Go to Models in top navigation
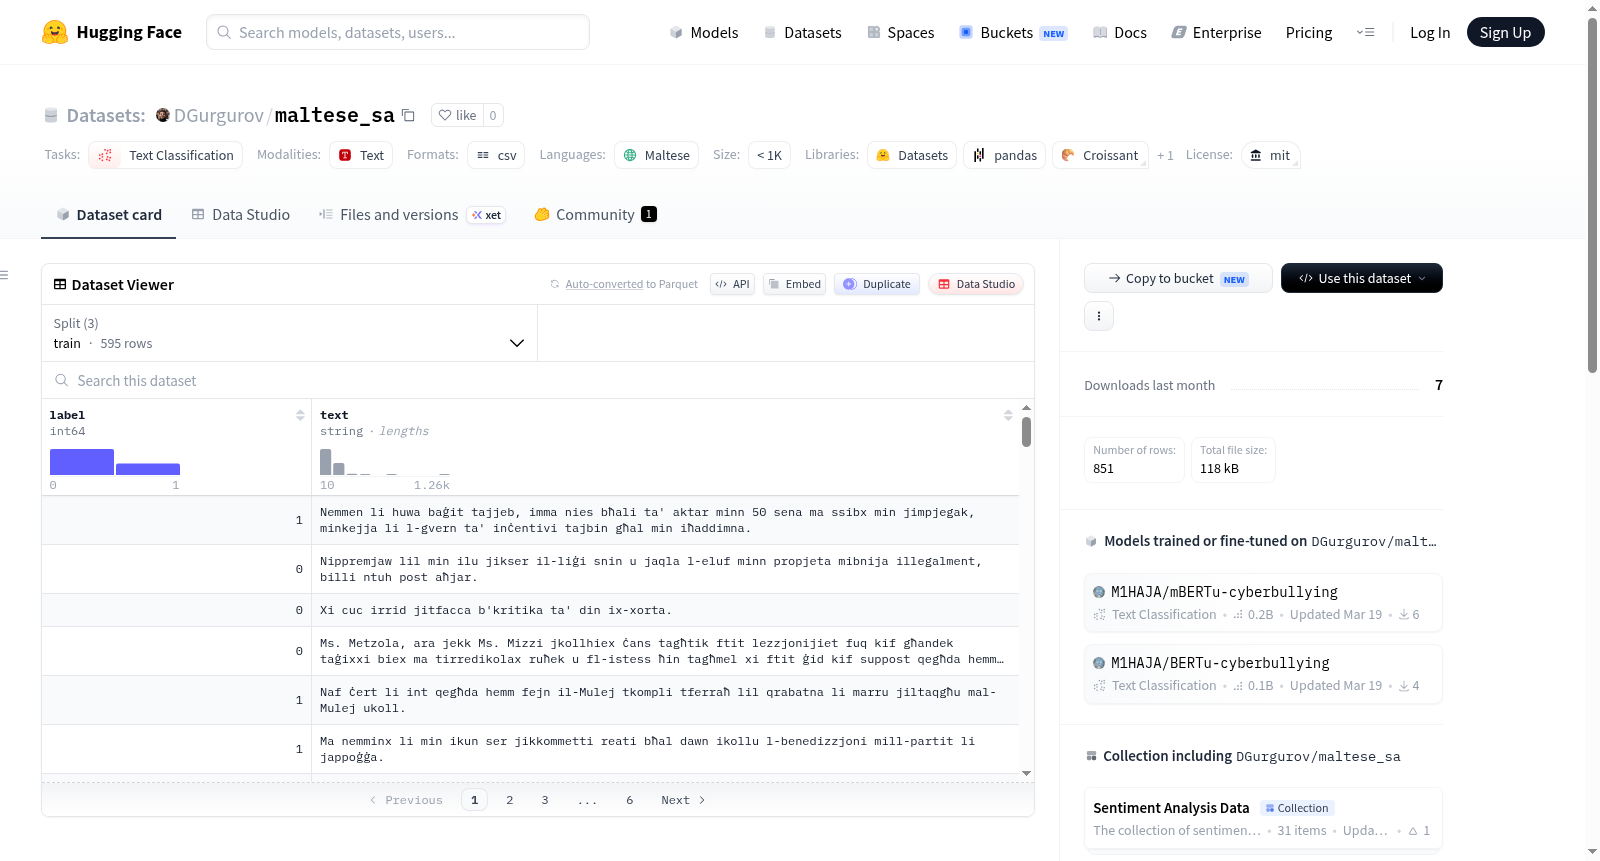 pos(704,32)
